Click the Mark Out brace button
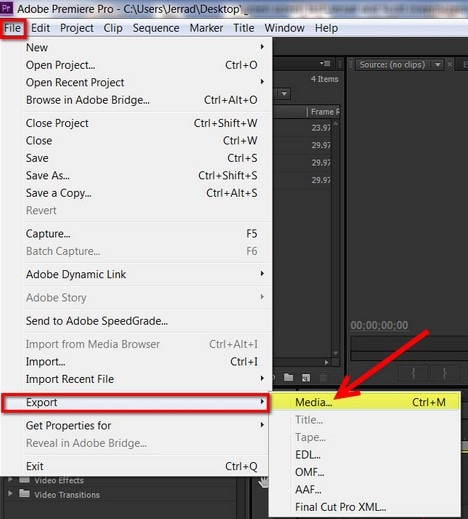The height and width of the screenshot is (519, 468). 444,373
